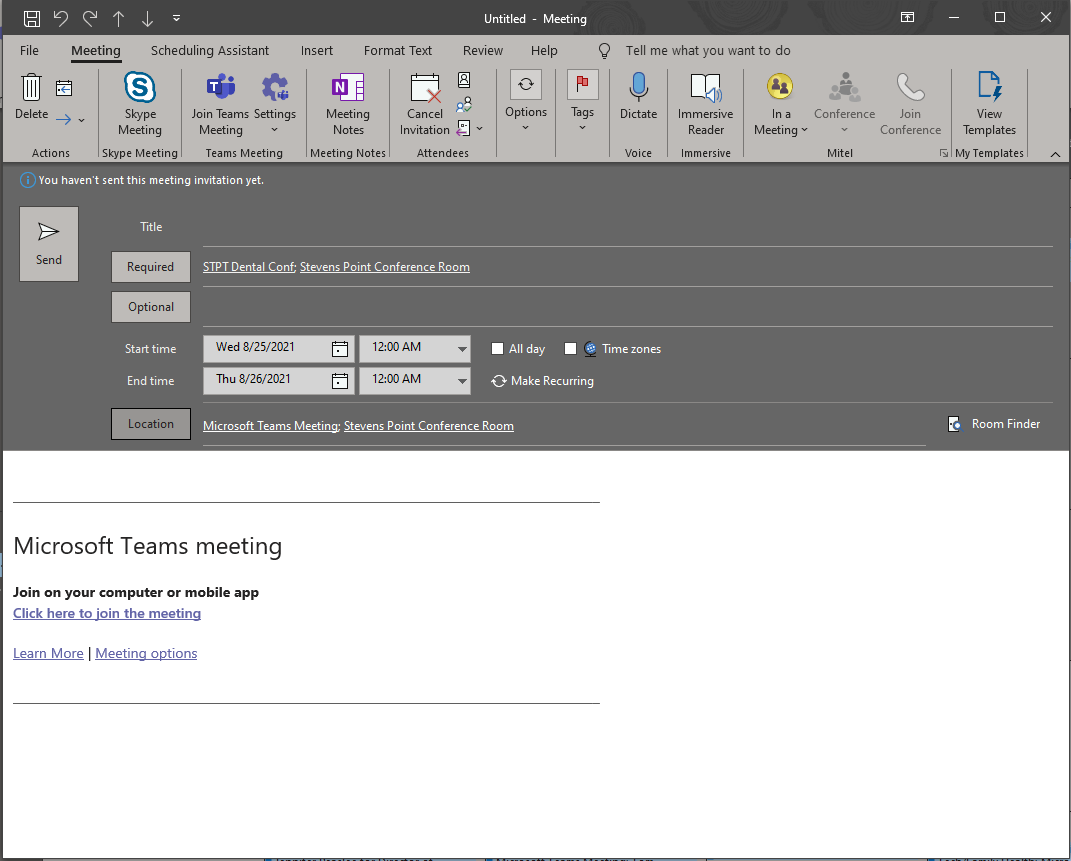Go to next item with down arrow
1071x861 pixels.
pos(148,18)
